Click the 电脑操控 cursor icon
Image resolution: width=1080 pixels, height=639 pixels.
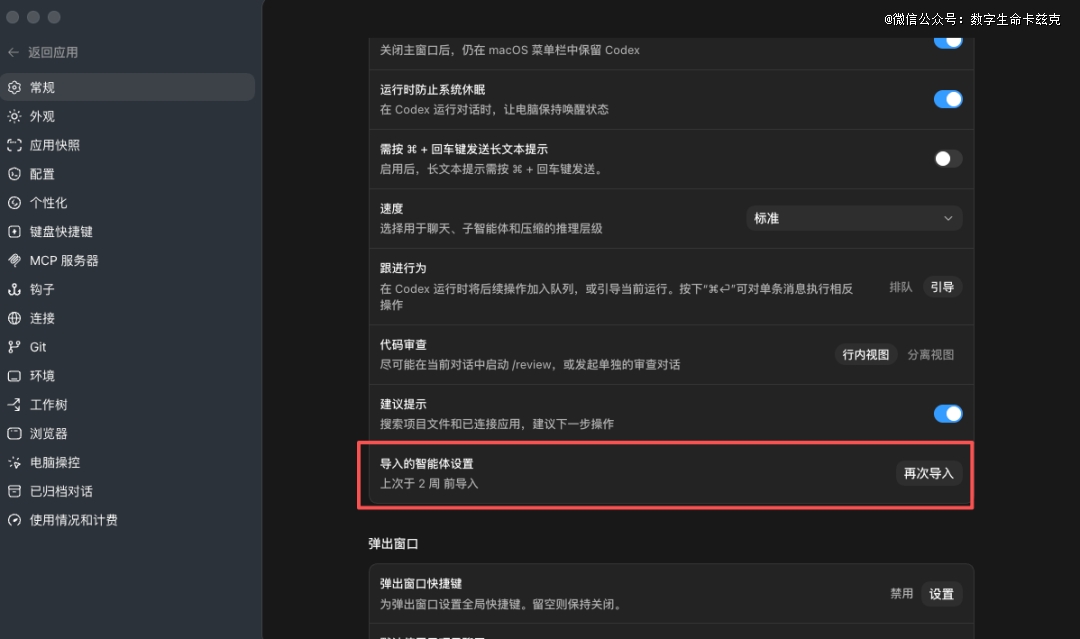14,463
